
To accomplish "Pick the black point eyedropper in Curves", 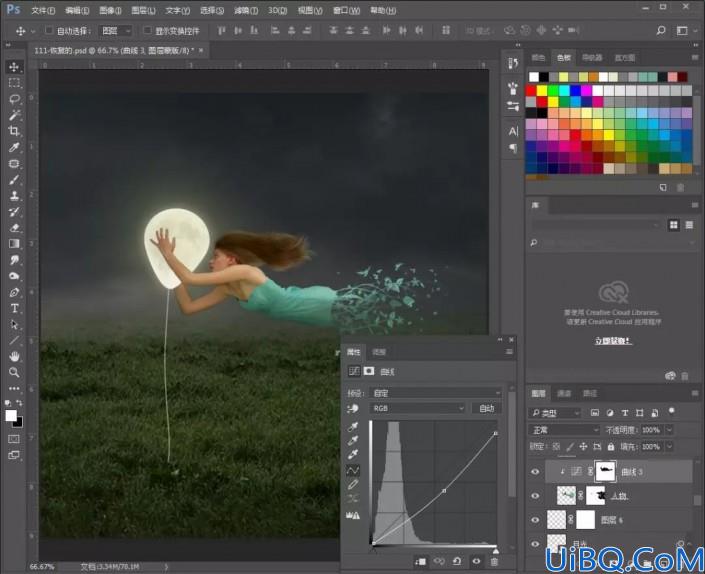I will click(x=353, y=427).
